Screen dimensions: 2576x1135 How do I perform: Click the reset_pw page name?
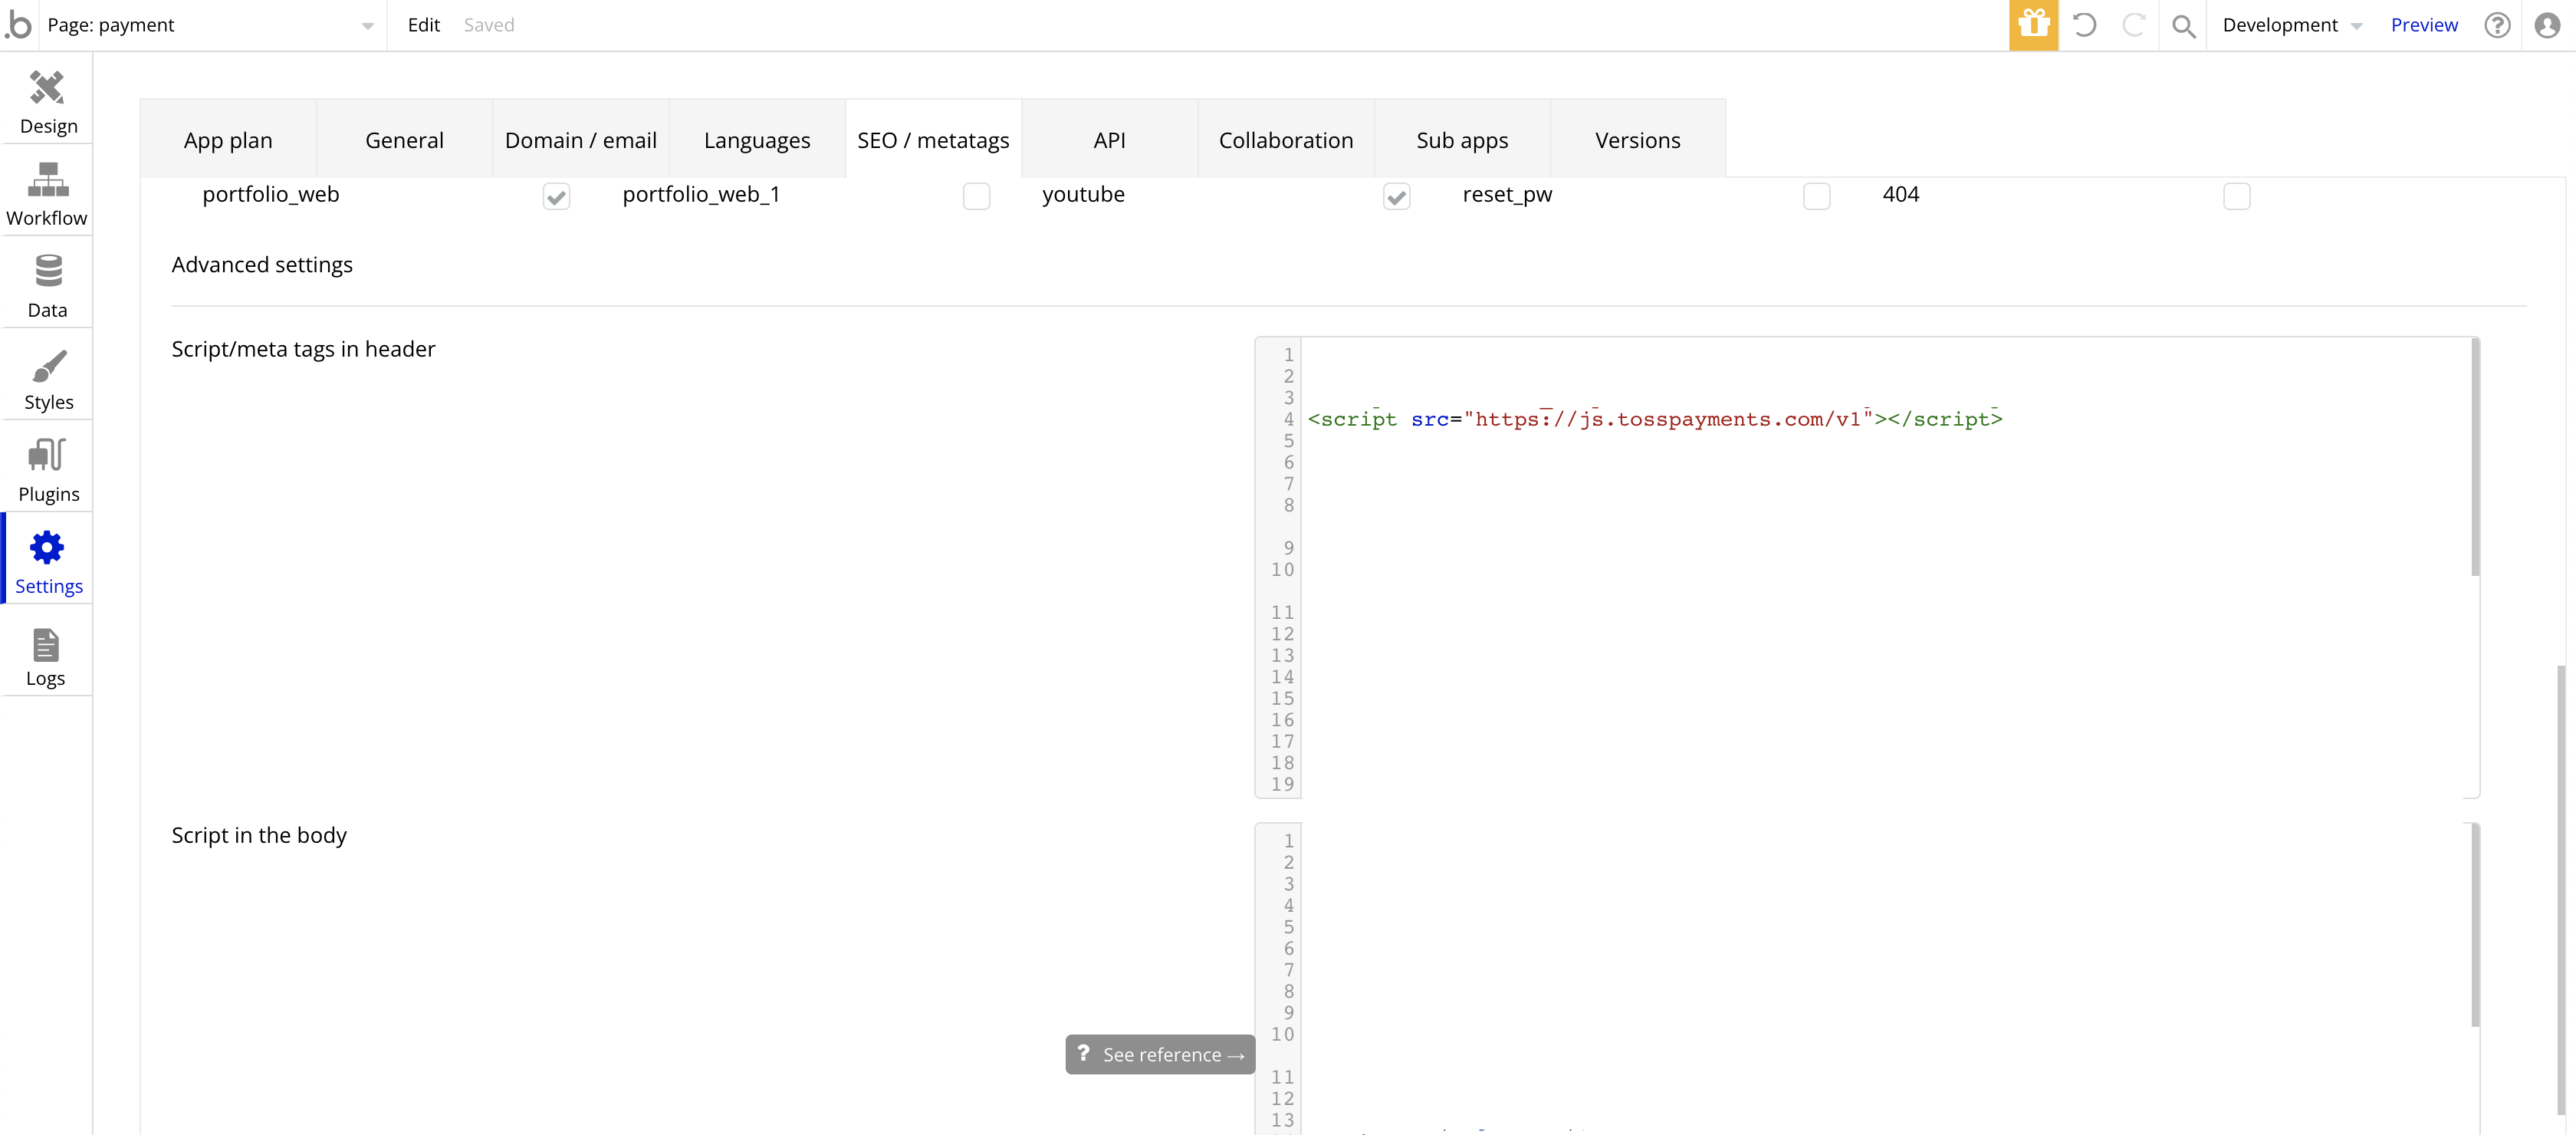1507,195
